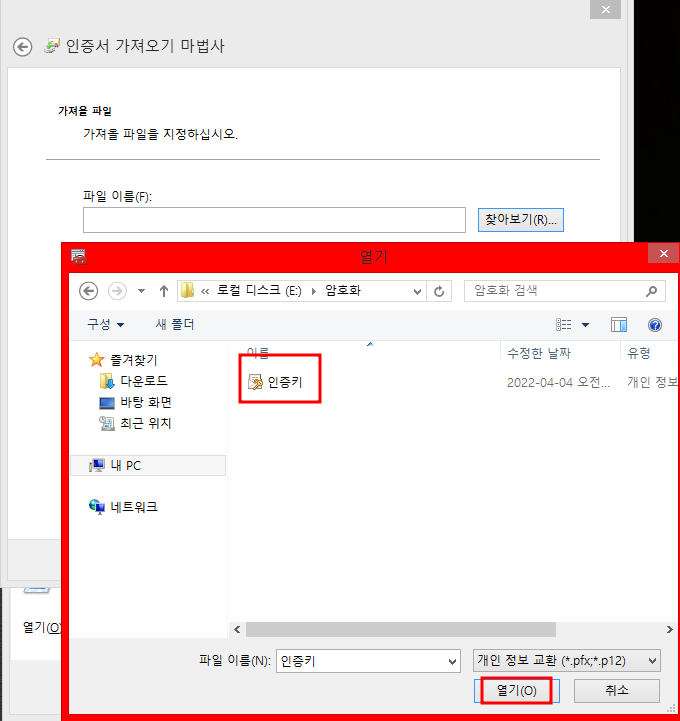
Task: Go back in the Open dialog
Action: click(88, 291)
